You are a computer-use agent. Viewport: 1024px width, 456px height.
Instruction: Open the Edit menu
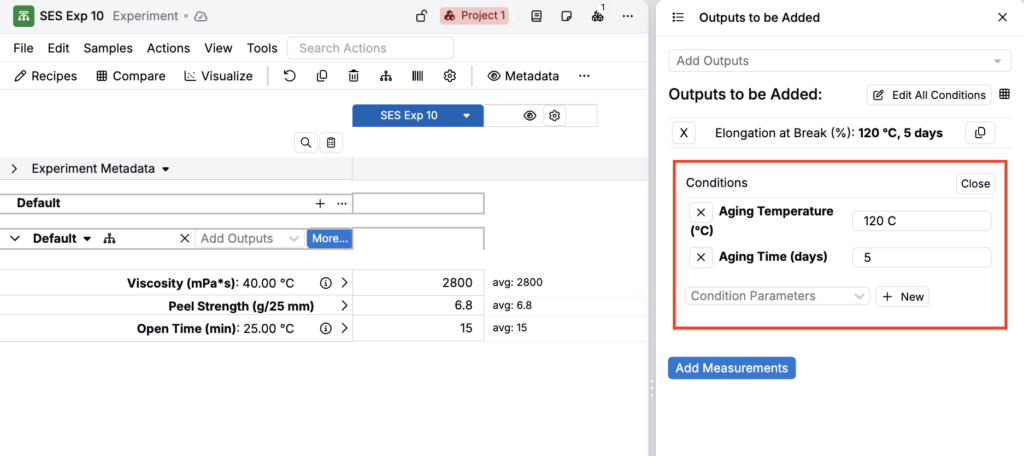click(x=58, y=48)
